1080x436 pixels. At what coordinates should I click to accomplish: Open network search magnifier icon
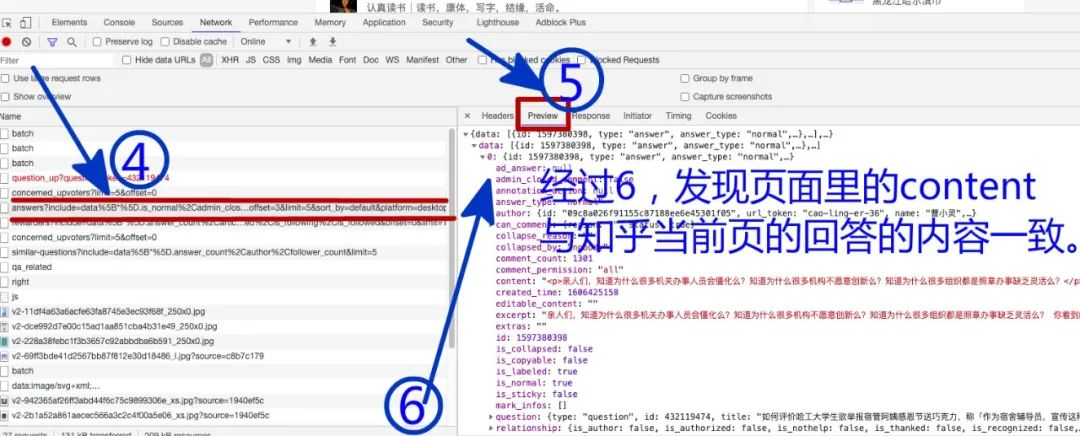click(x=72, y=42)
